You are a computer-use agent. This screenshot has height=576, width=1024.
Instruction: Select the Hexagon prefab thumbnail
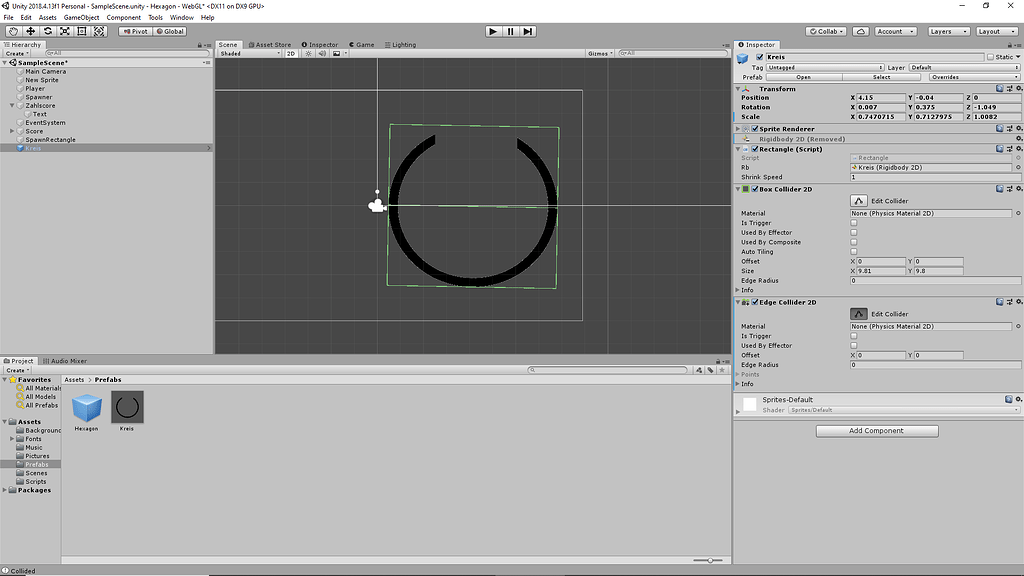86,406
